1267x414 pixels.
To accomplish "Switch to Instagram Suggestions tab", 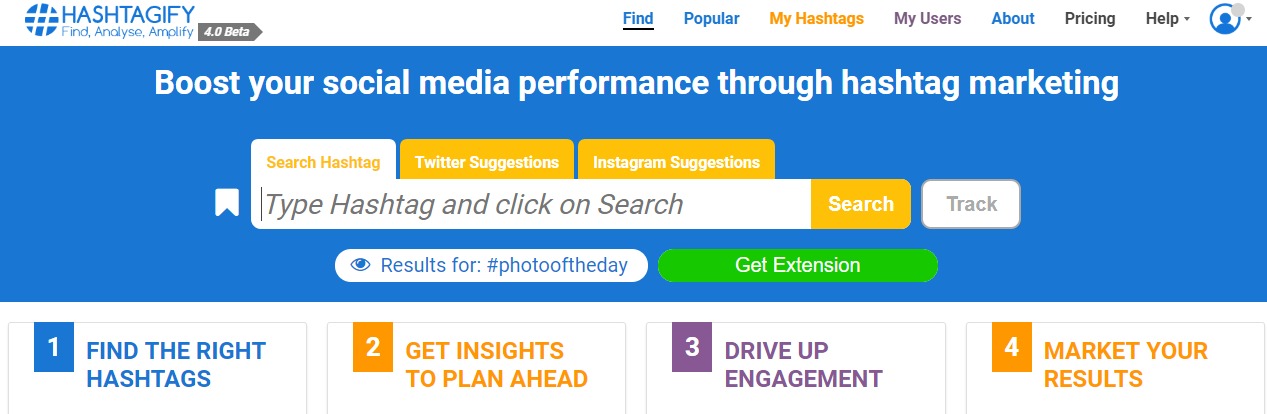I will (x=676, y=161).
